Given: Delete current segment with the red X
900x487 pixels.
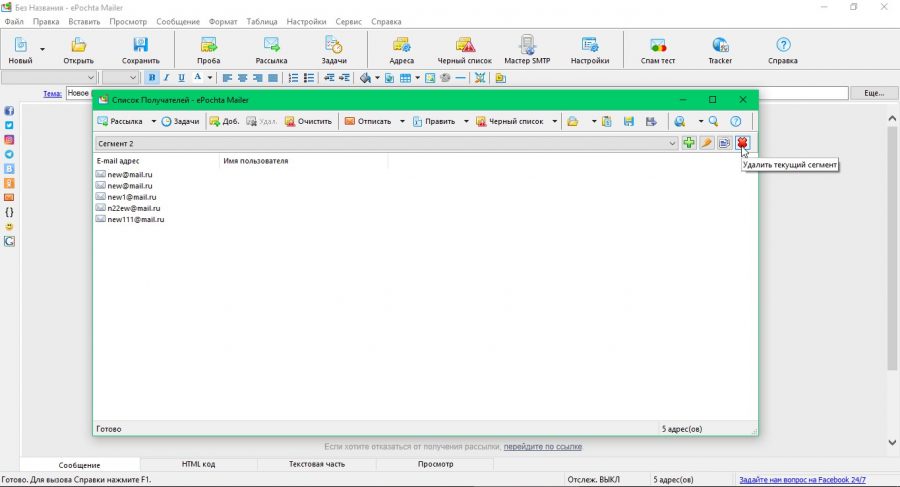Looking at the screenshot, I should tap(742, 143).
